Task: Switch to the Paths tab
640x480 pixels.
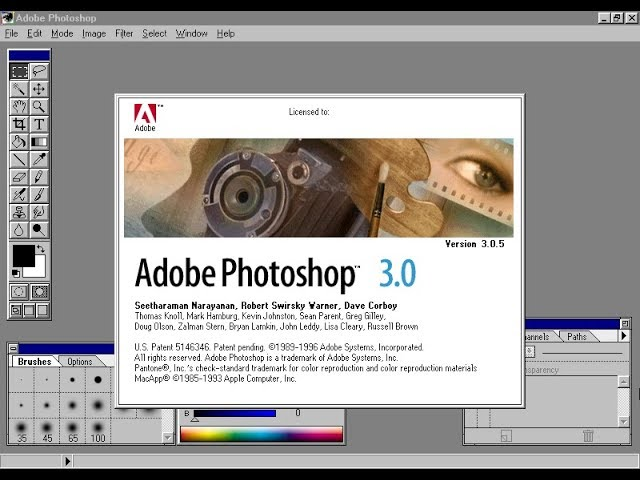Action: [x=577, y=337]
